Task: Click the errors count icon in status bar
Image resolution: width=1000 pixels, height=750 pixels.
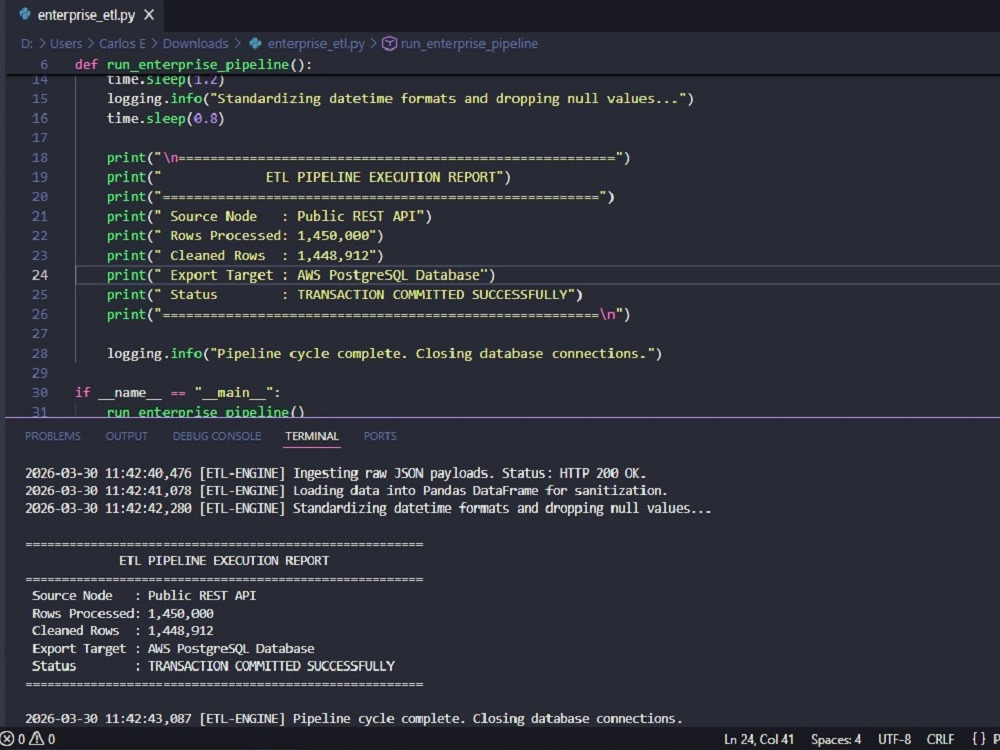Action: pos(7,739)
